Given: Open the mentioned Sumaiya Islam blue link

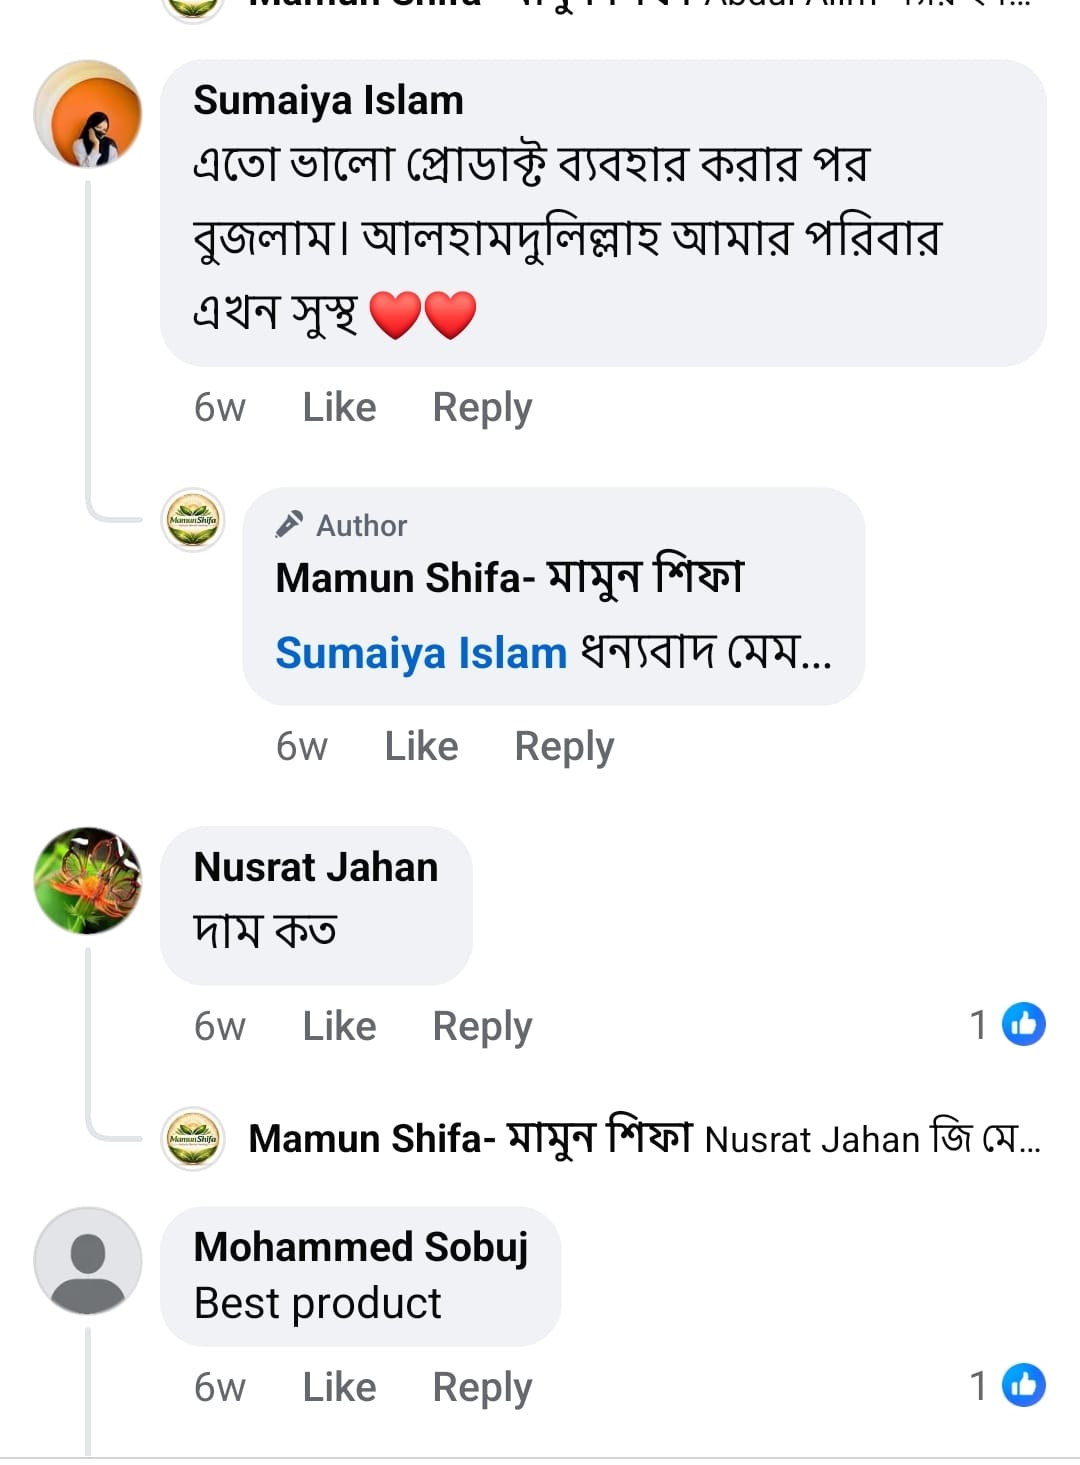Looking at the screenshot, I should point(421,654).
